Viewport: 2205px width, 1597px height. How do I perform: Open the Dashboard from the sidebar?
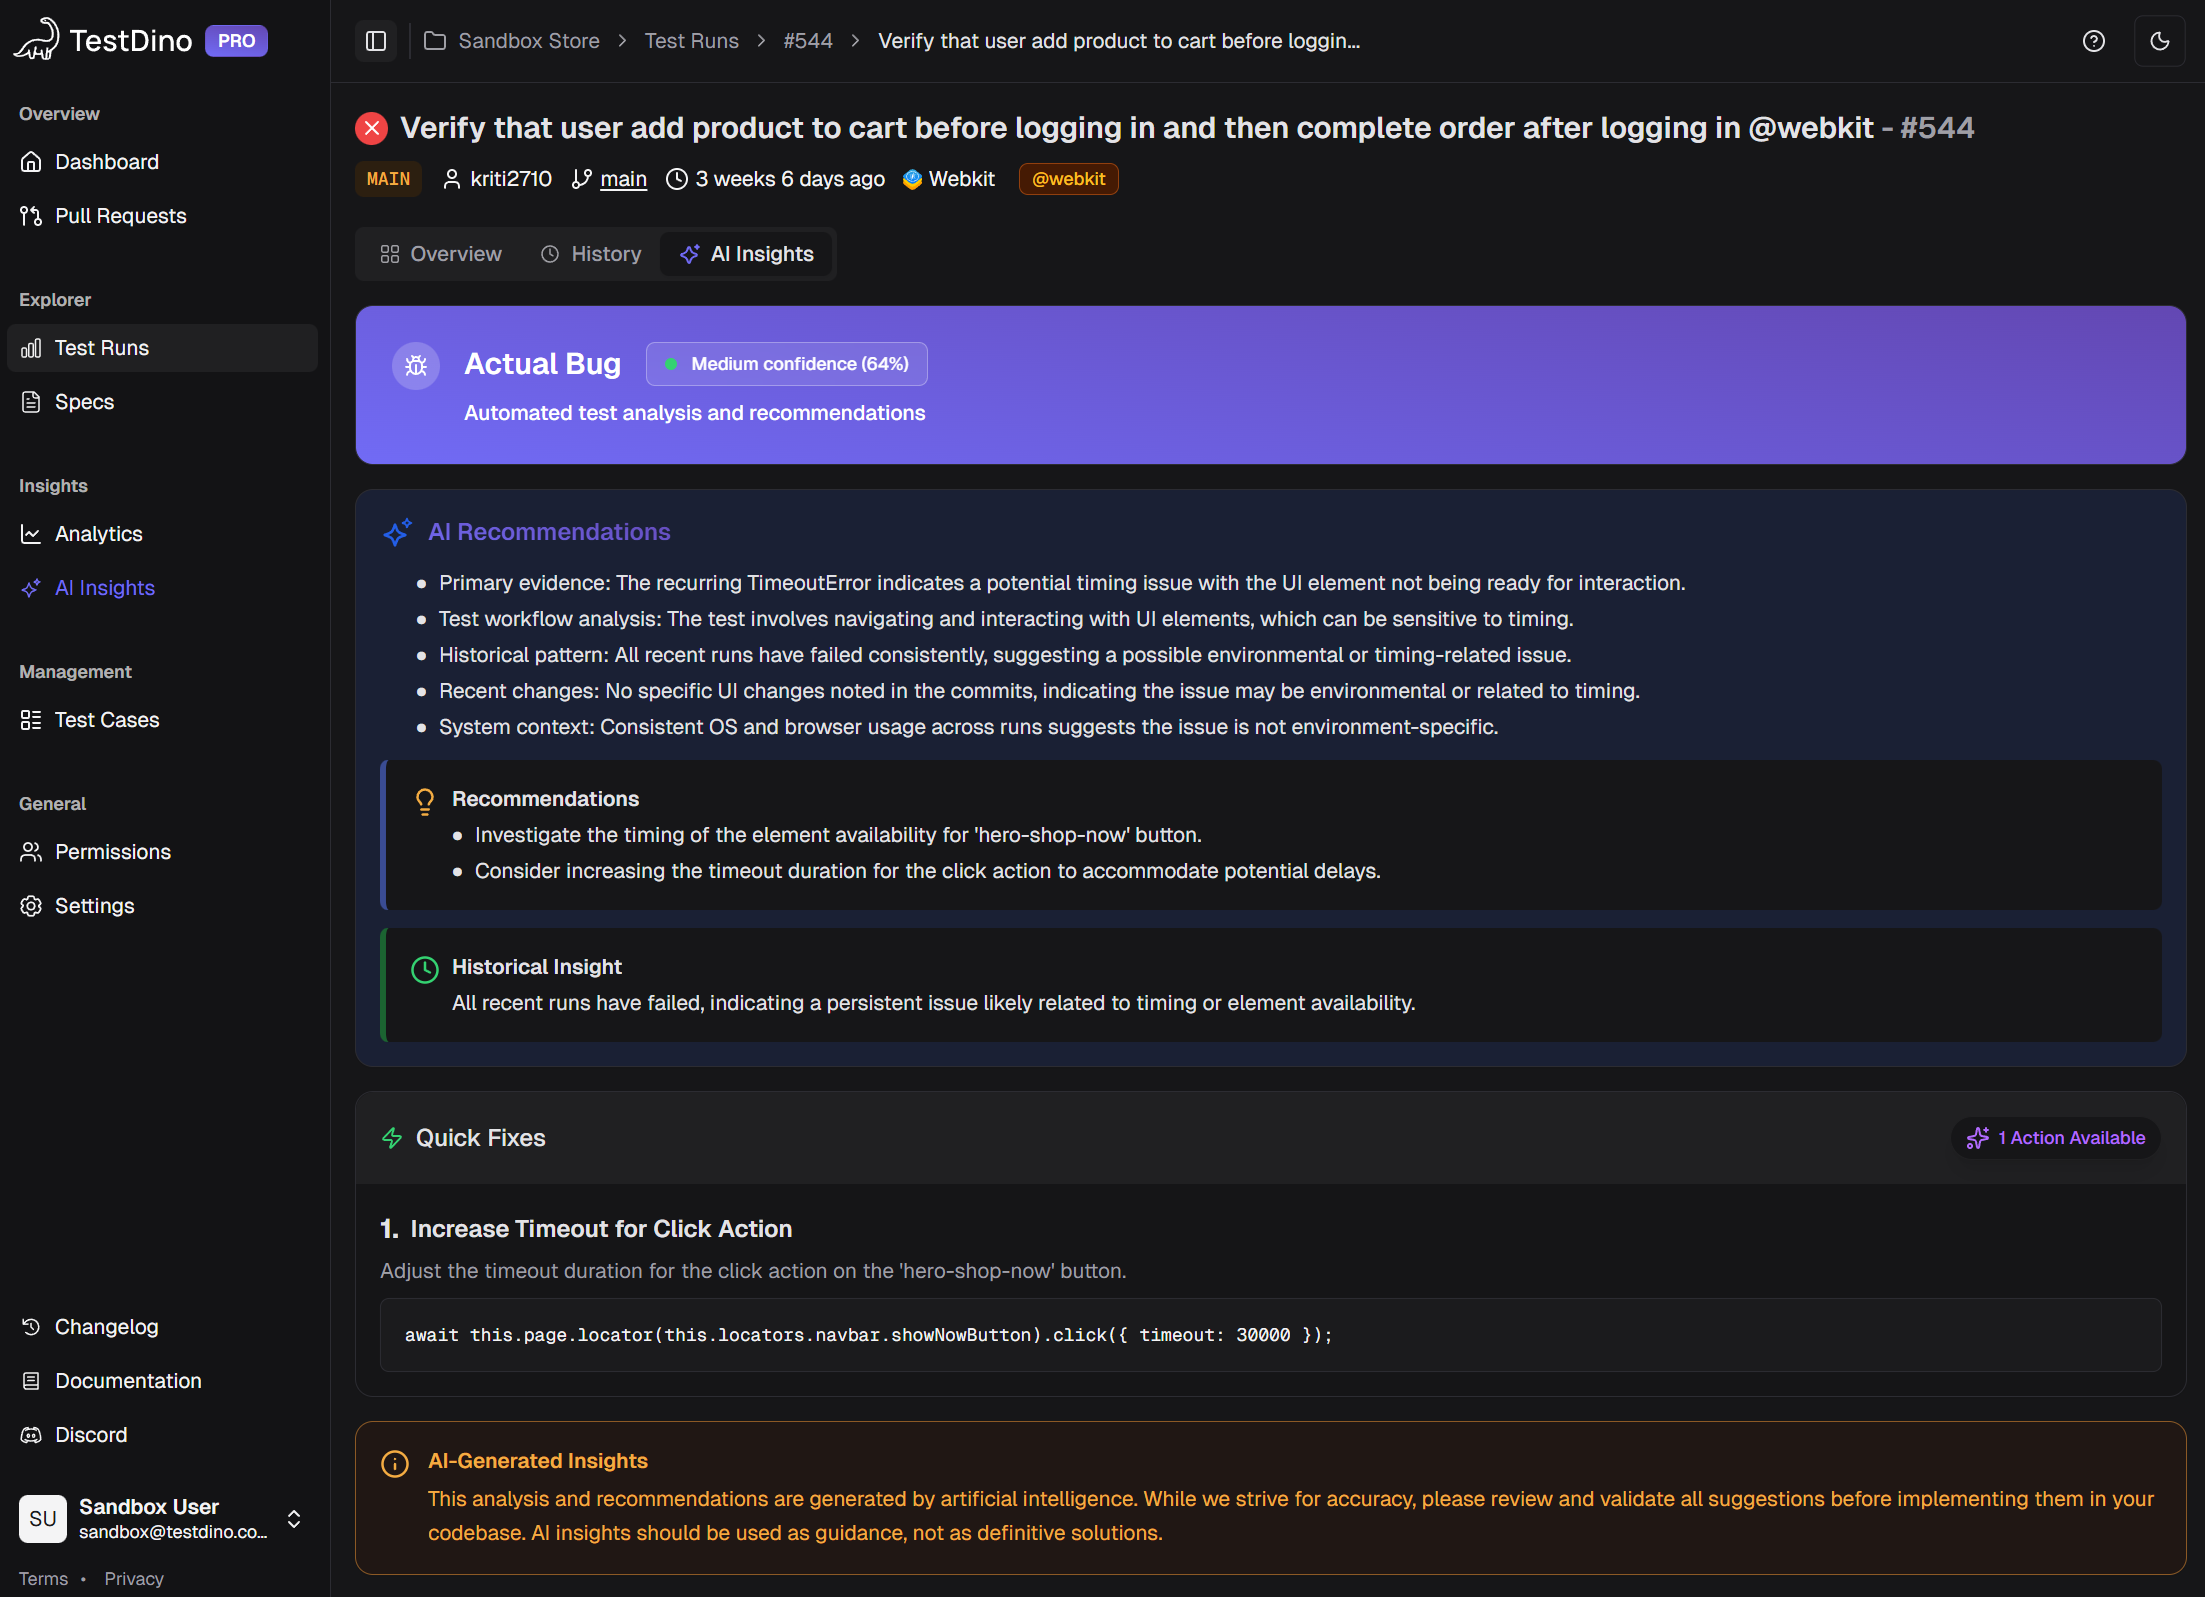click(107, 161)
